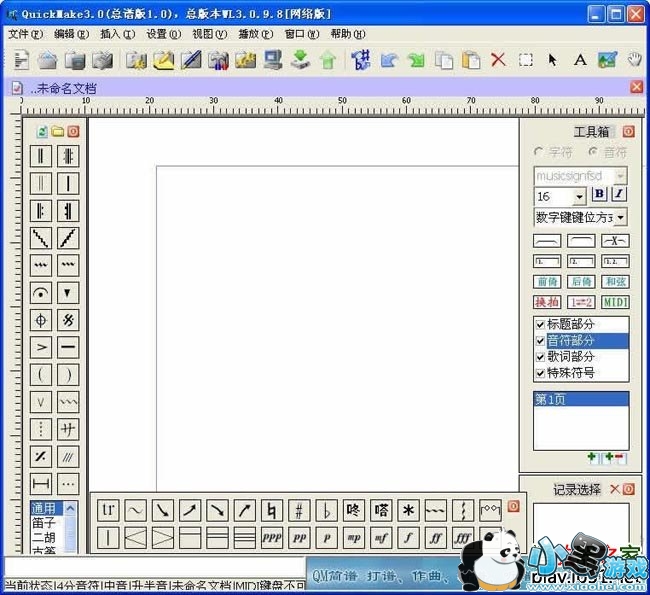
Task: Click the 后倚 button
Action: (x=581, y=282)
